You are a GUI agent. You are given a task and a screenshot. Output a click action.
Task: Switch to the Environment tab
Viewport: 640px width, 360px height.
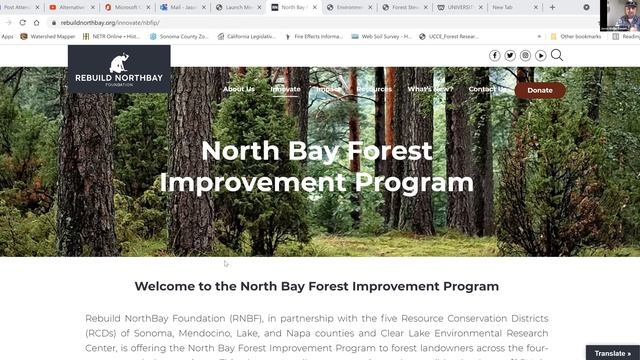349,7
